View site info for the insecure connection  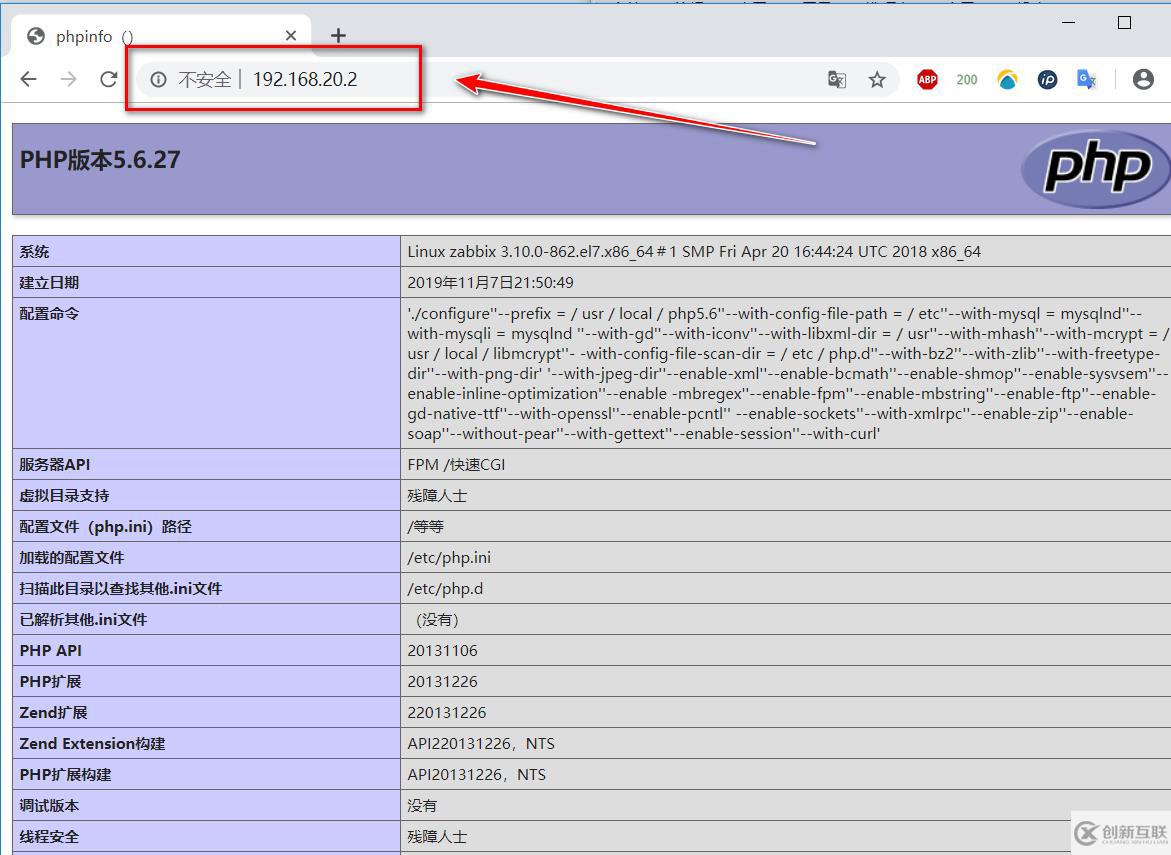click(158, 79)
